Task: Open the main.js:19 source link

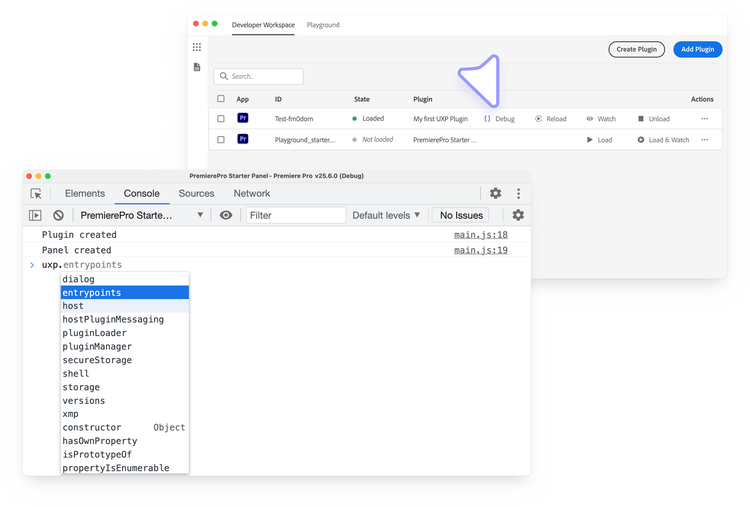Action: [x=481, y=250]
